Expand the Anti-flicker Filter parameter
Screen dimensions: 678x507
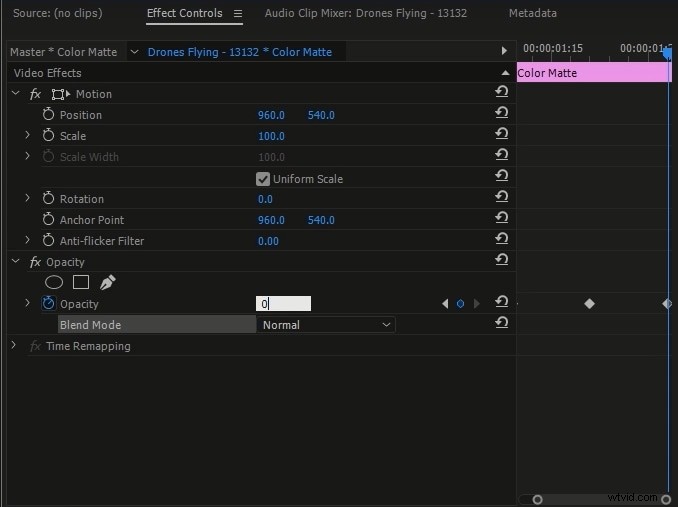pos(27,240)
